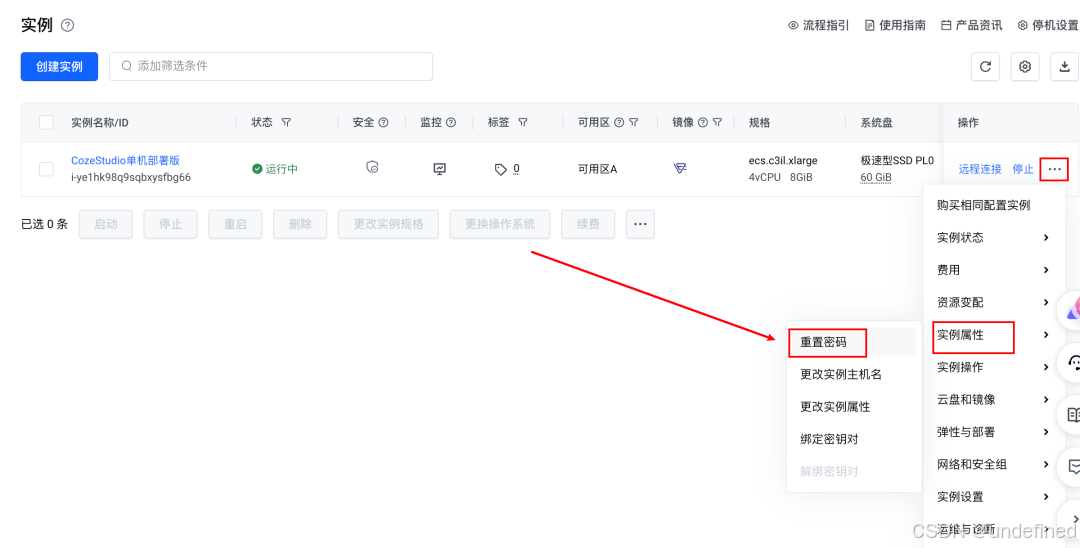Image resolution: width=1080 pixels, height=548 pixels.
Task: Open the 产品资讯 news link
Action: point(972,25)
